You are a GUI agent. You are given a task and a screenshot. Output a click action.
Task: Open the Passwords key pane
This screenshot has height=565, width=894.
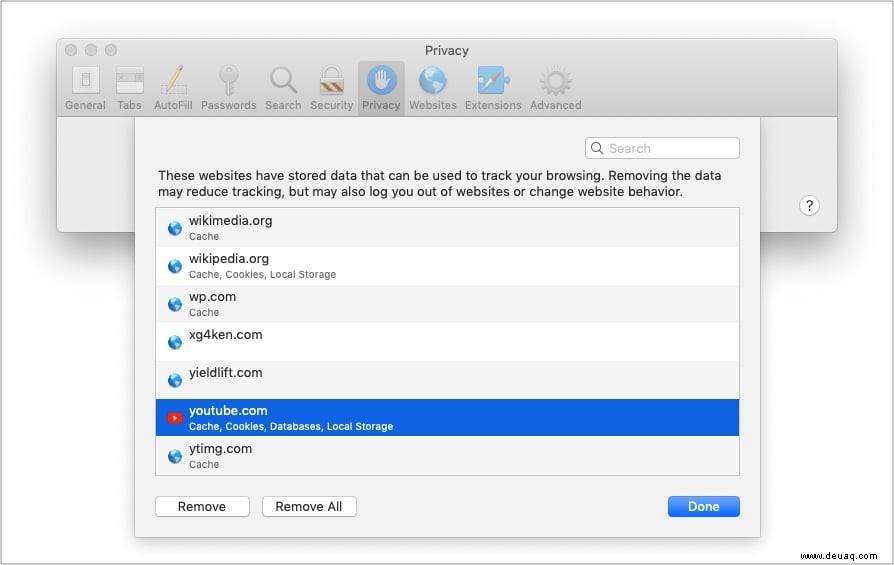pos(228,88)
